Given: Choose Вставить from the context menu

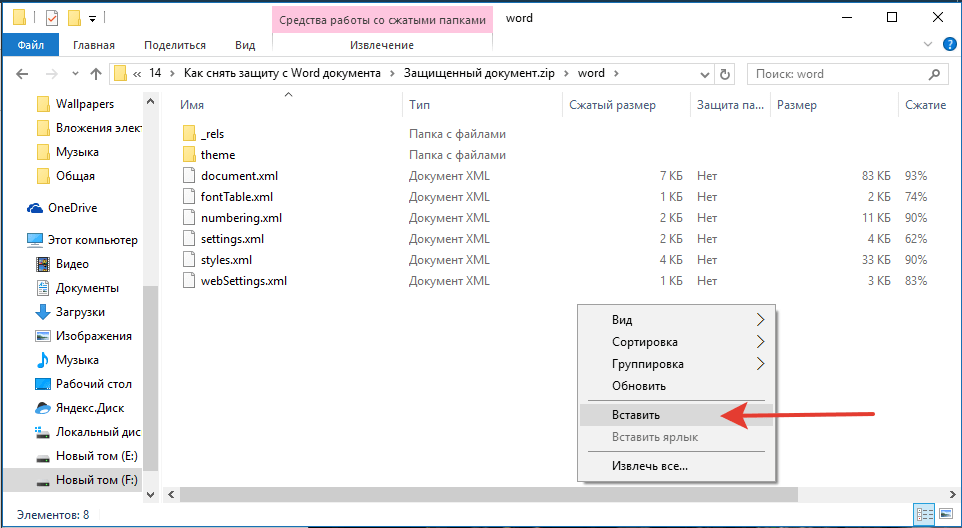Looking at the screenshot, I should (635, 415).
